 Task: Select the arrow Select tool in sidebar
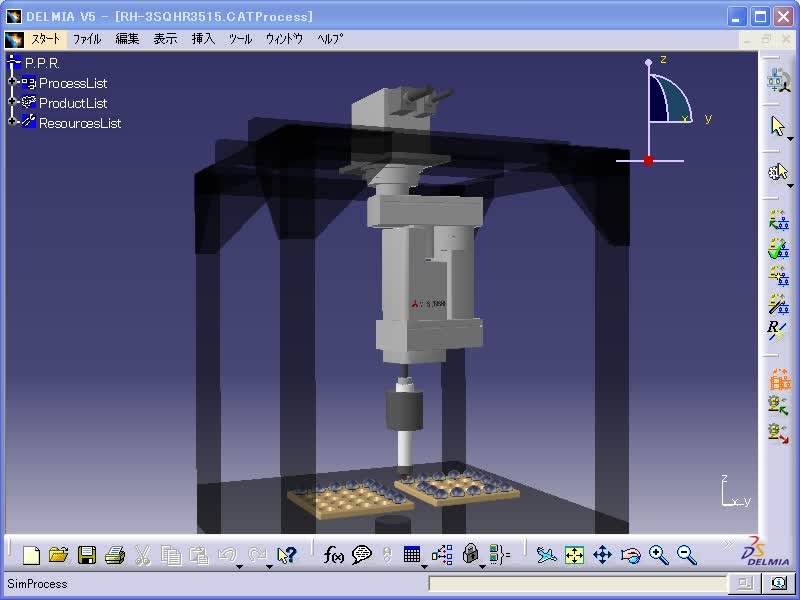pos(778,126)
